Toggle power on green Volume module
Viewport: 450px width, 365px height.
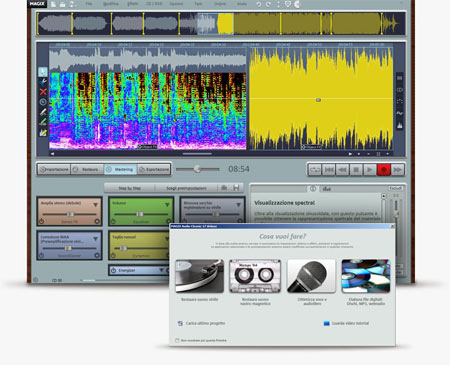point(113,221)
